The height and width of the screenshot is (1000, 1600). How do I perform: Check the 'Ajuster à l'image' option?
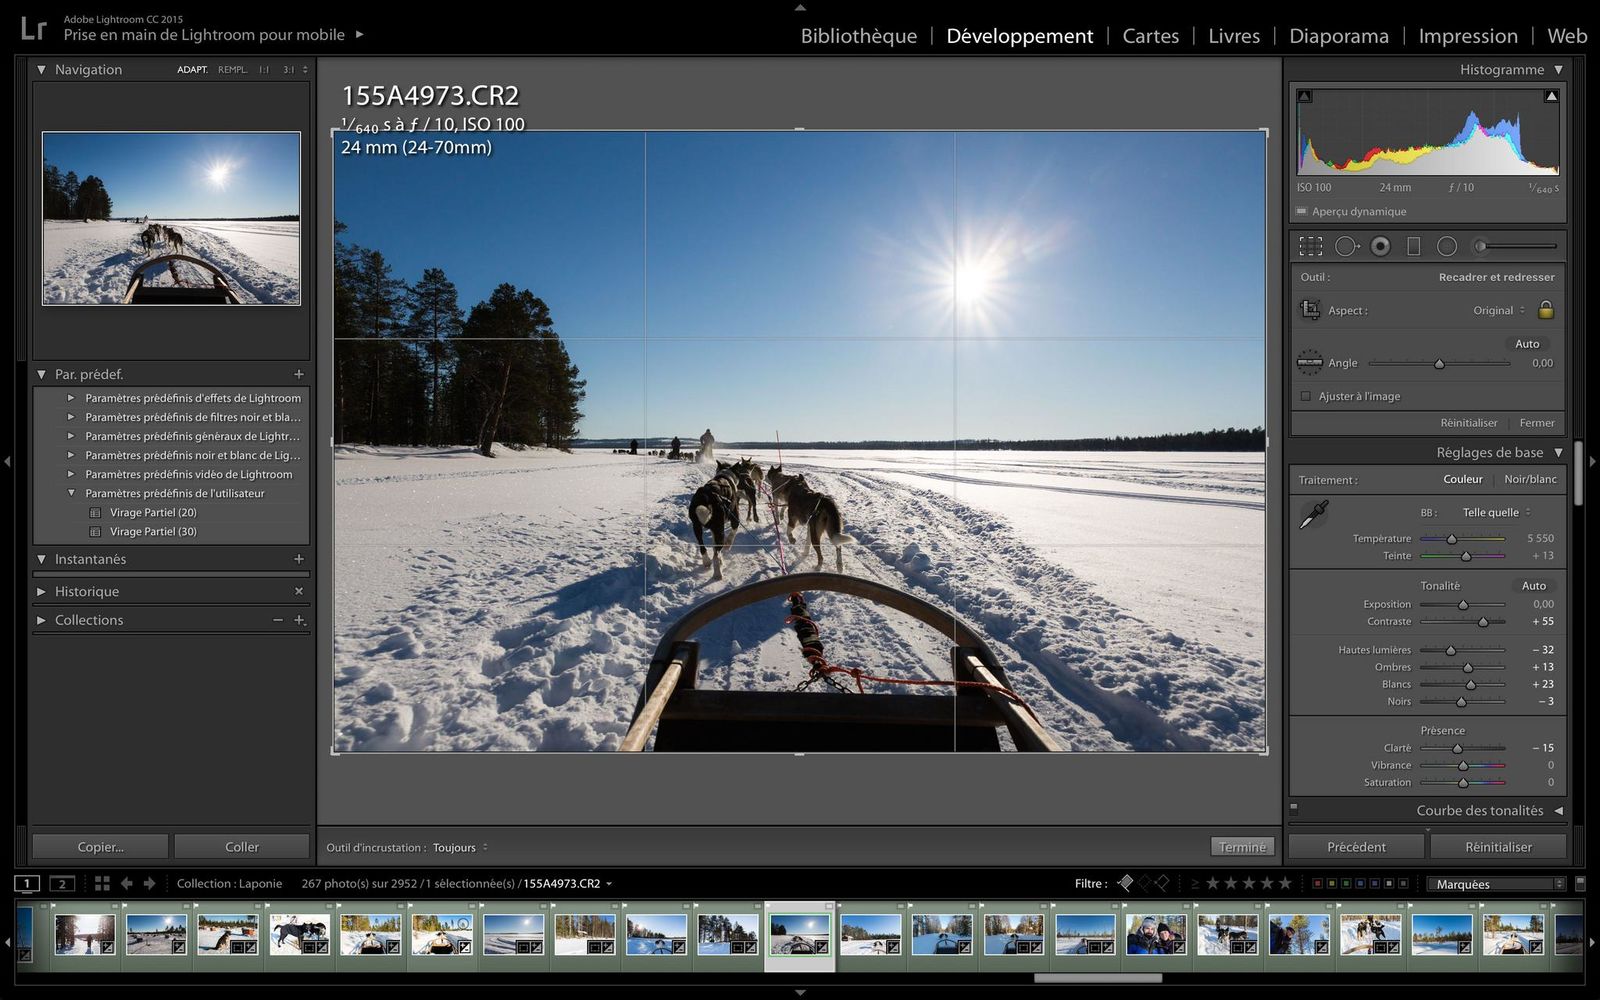[x=1306, y=396]
